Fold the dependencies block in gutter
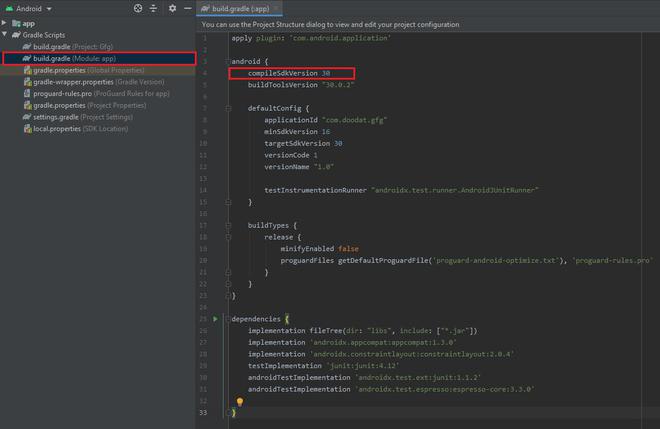Image resolution: width=660 pixels, height=429 pixels. [228, 320]
